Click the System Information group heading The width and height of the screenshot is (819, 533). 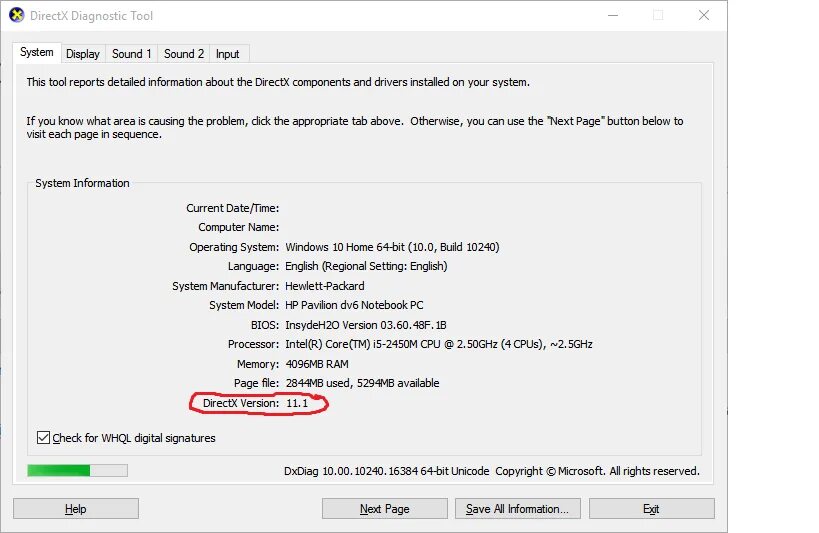point(82,183)
